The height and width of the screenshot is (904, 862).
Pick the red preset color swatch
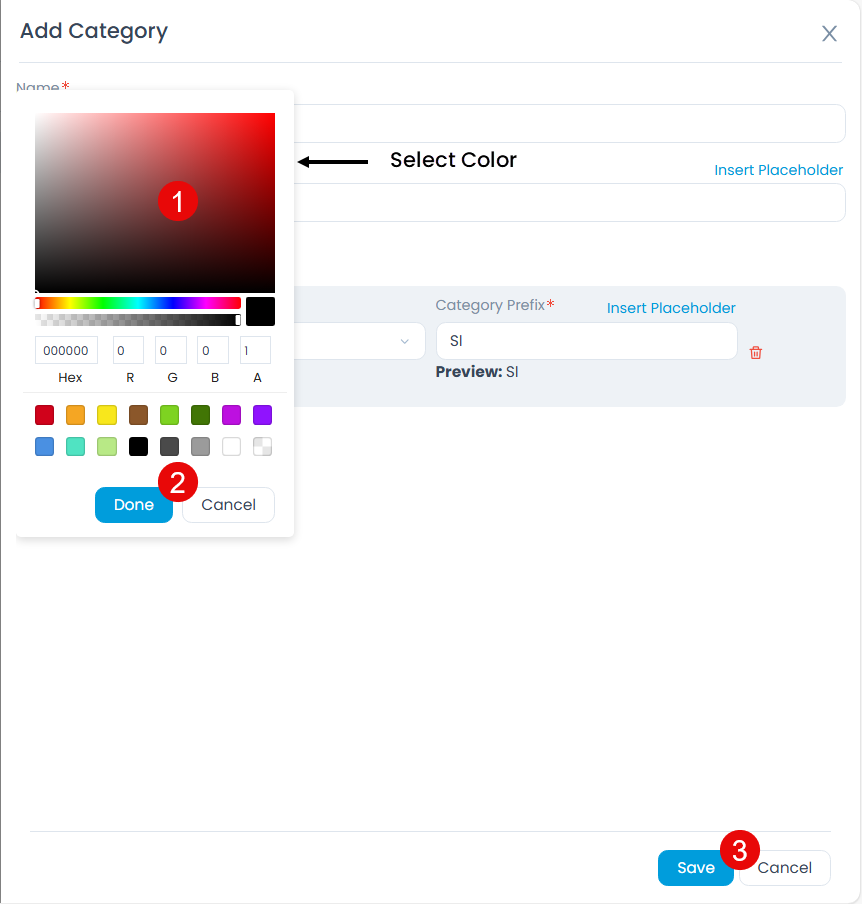(44, 415)
